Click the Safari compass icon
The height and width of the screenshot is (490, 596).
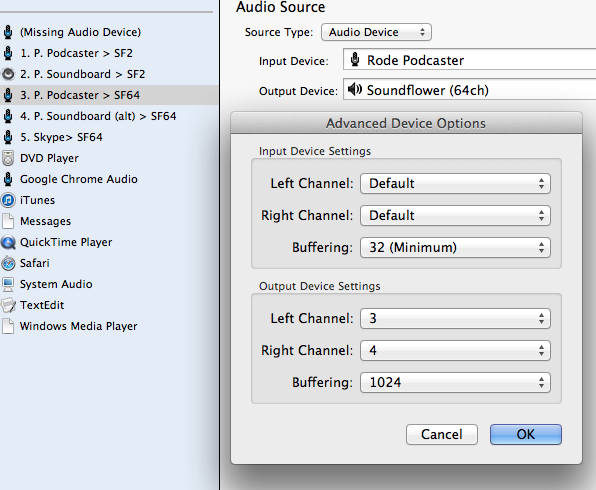8,263
